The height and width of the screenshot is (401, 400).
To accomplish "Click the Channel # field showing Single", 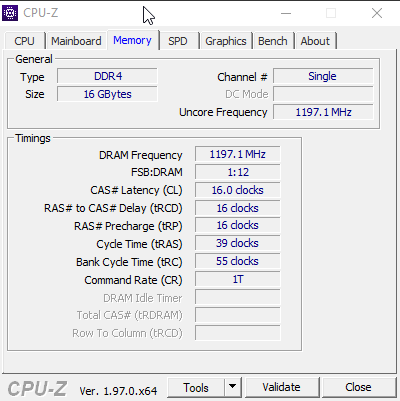I will coord(323,76).
